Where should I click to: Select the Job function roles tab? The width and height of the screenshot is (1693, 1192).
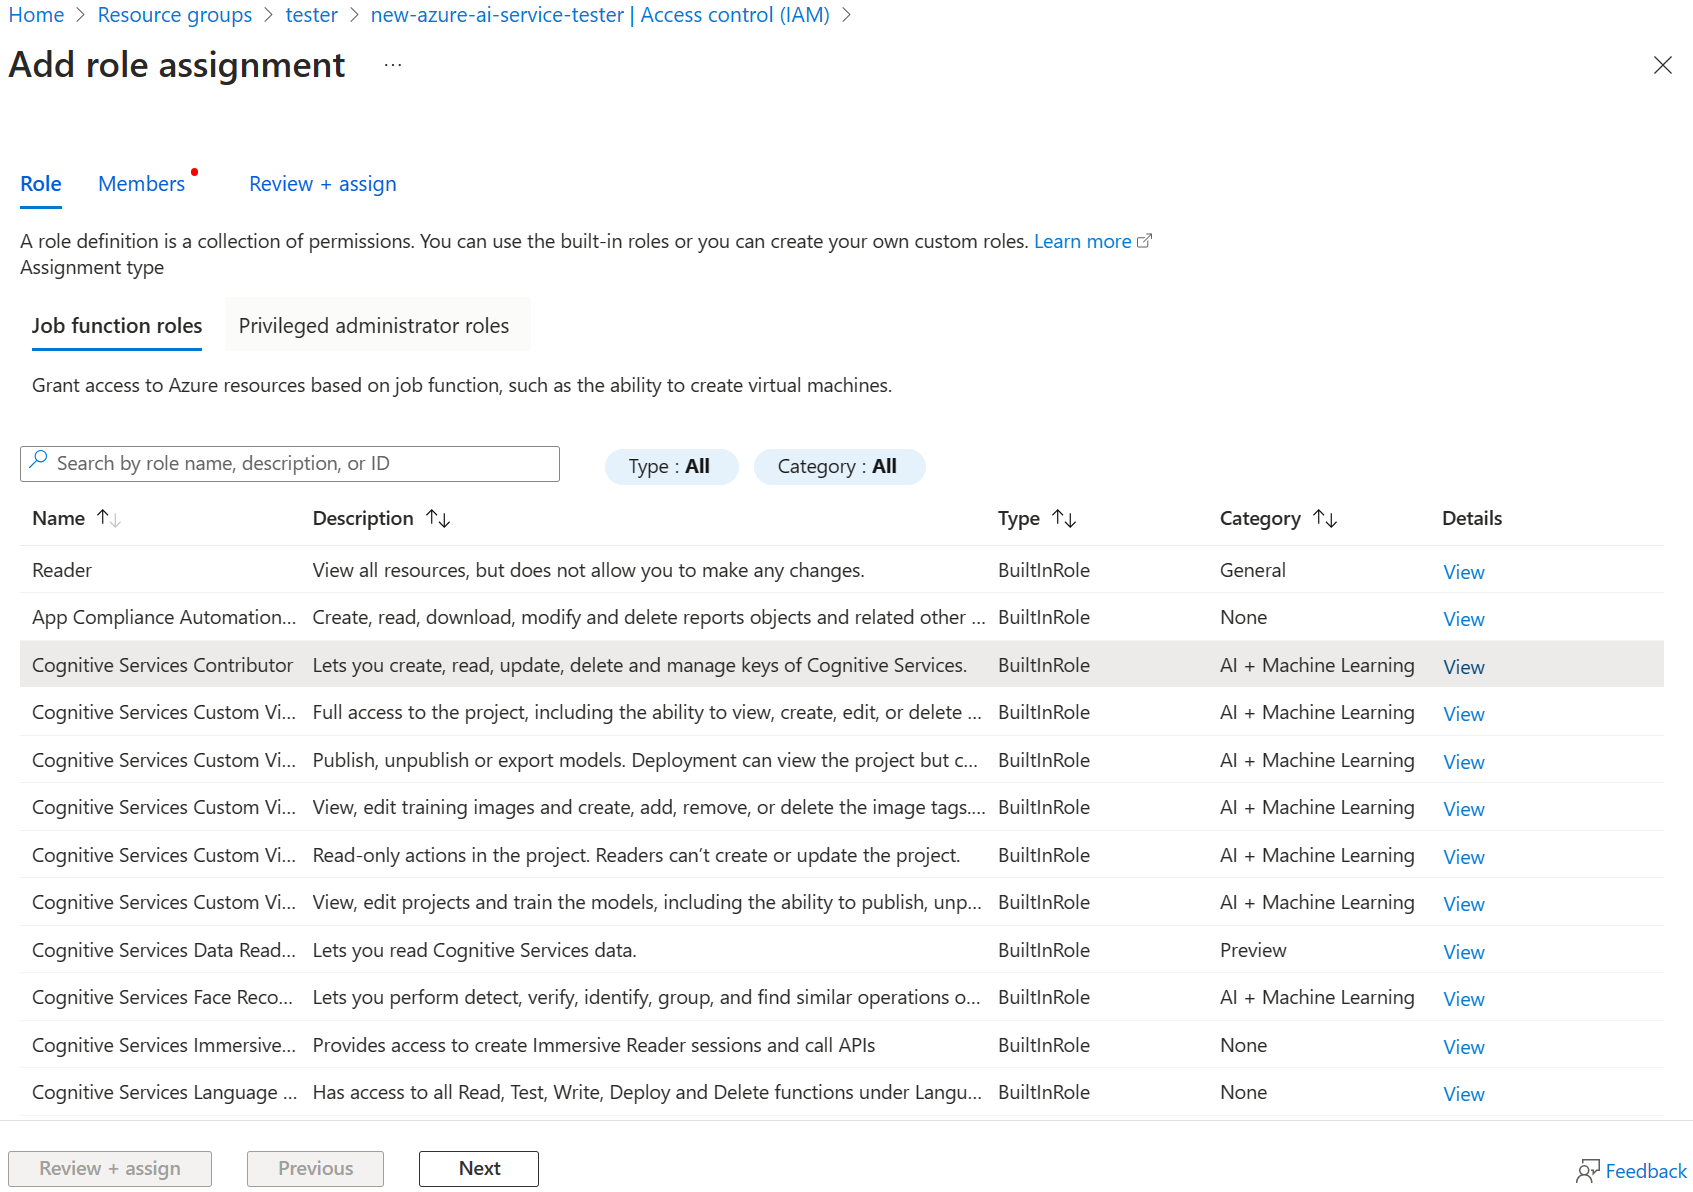click(117, 326)
